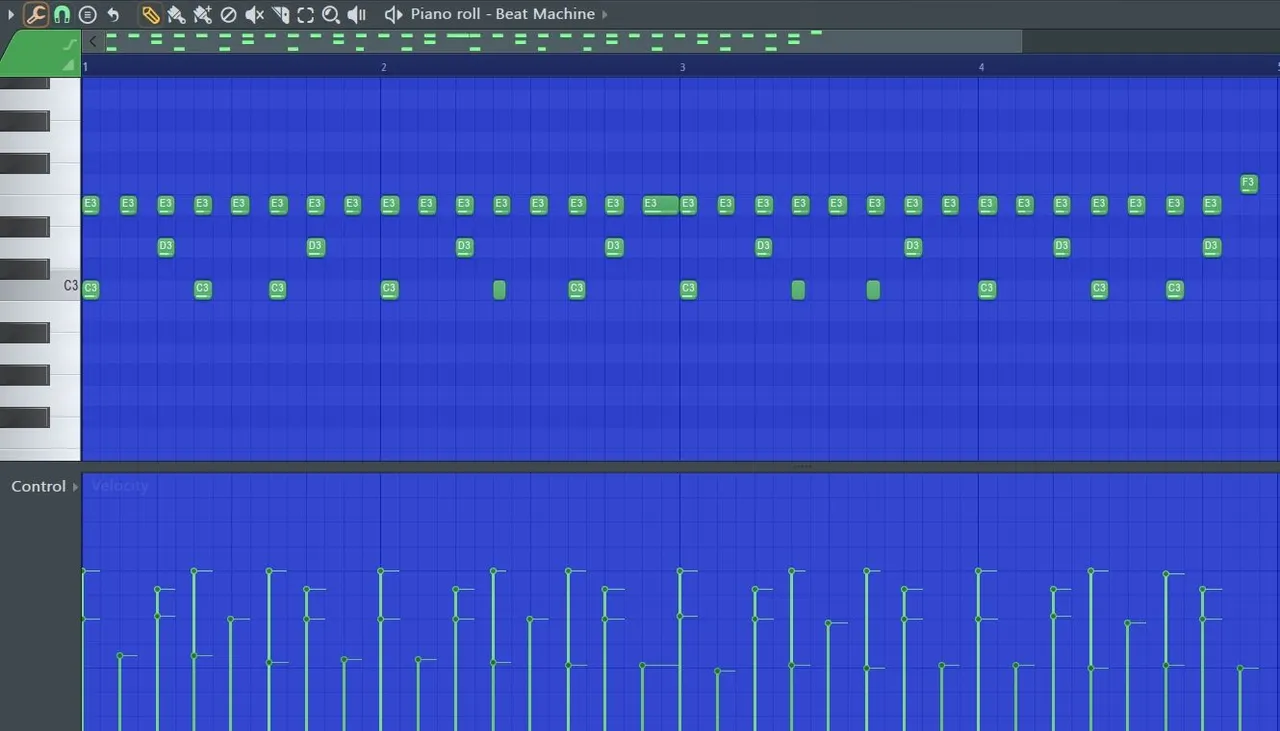Image resolution: width=1280 pixels, height=731 pixels.
Task: Toggle the magnet snap options
Action: (x=62, y=14)
